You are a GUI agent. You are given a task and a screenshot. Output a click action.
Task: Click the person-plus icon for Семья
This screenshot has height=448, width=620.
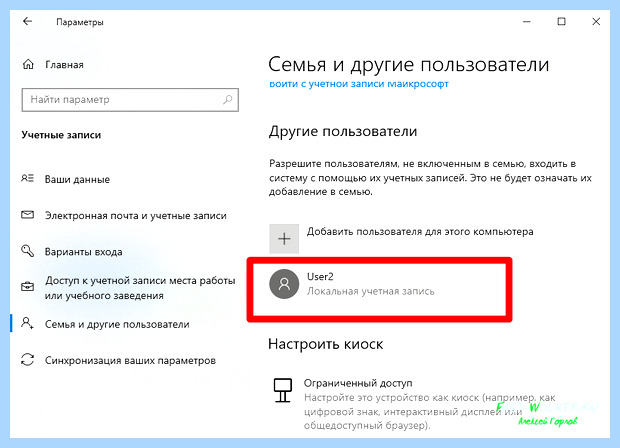point(27,323)
